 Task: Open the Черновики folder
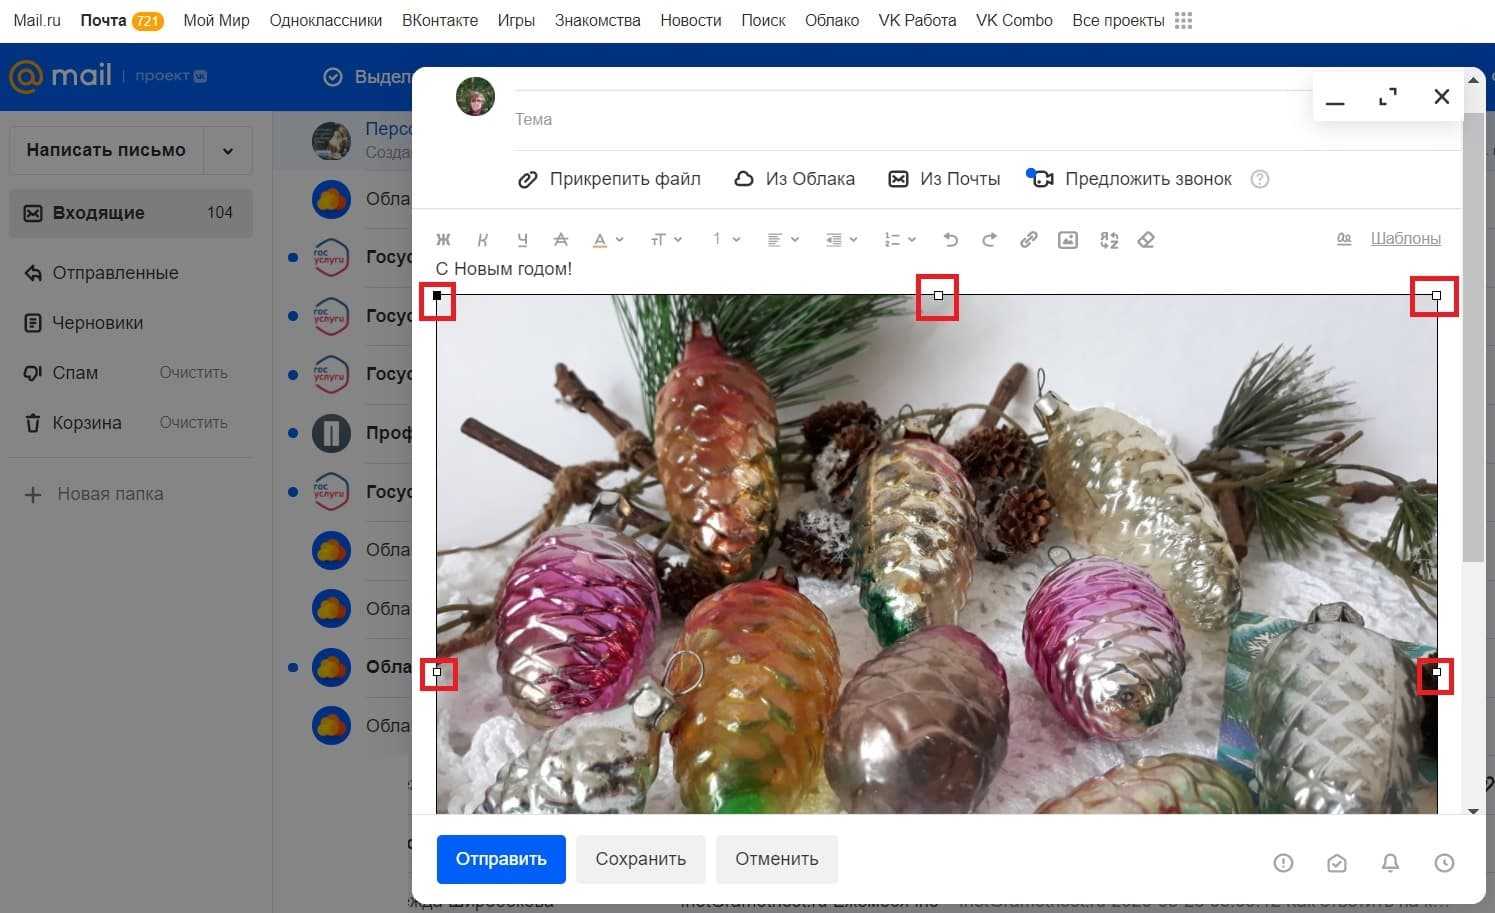pyautogui.click(x=97, y=323)
